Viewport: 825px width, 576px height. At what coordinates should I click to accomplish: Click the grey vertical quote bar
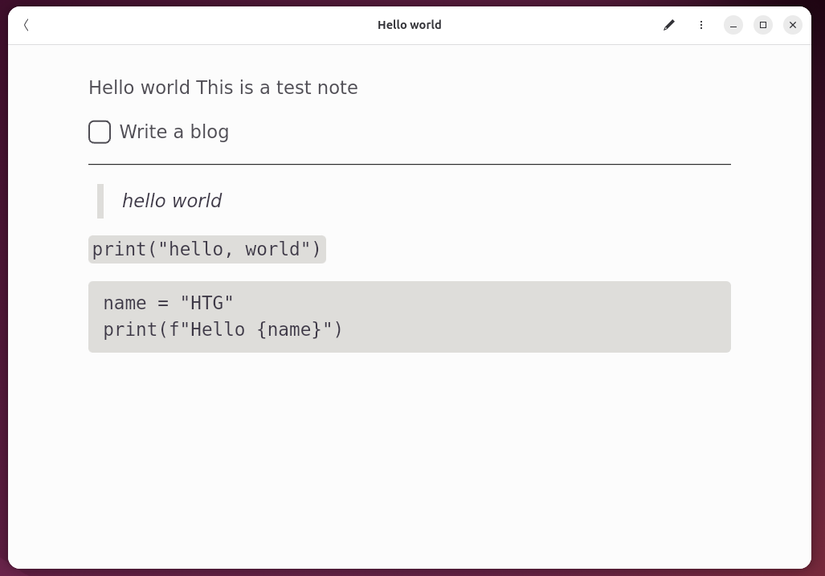coord(100,201)
